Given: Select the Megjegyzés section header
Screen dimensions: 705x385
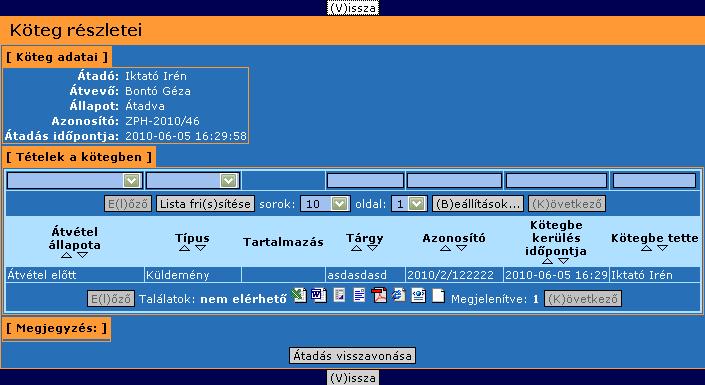Looking at the screenshot, I should (x=56, y=328).
